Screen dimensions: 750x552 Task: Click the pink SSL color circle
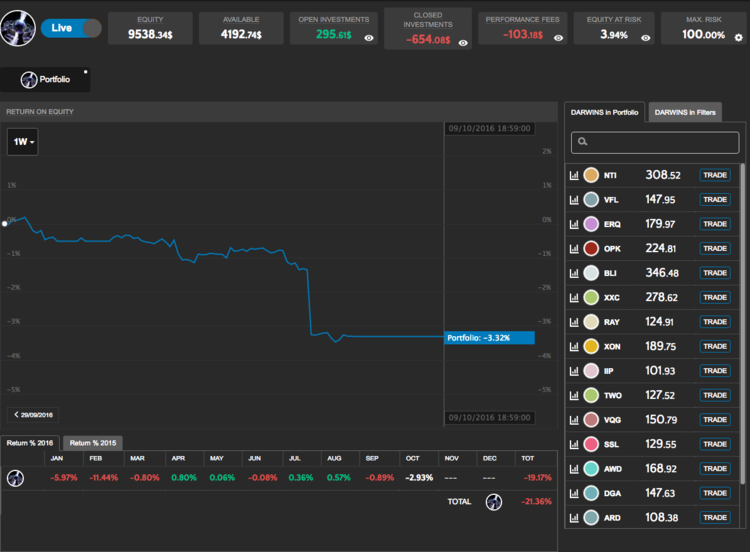coord(591,443)
